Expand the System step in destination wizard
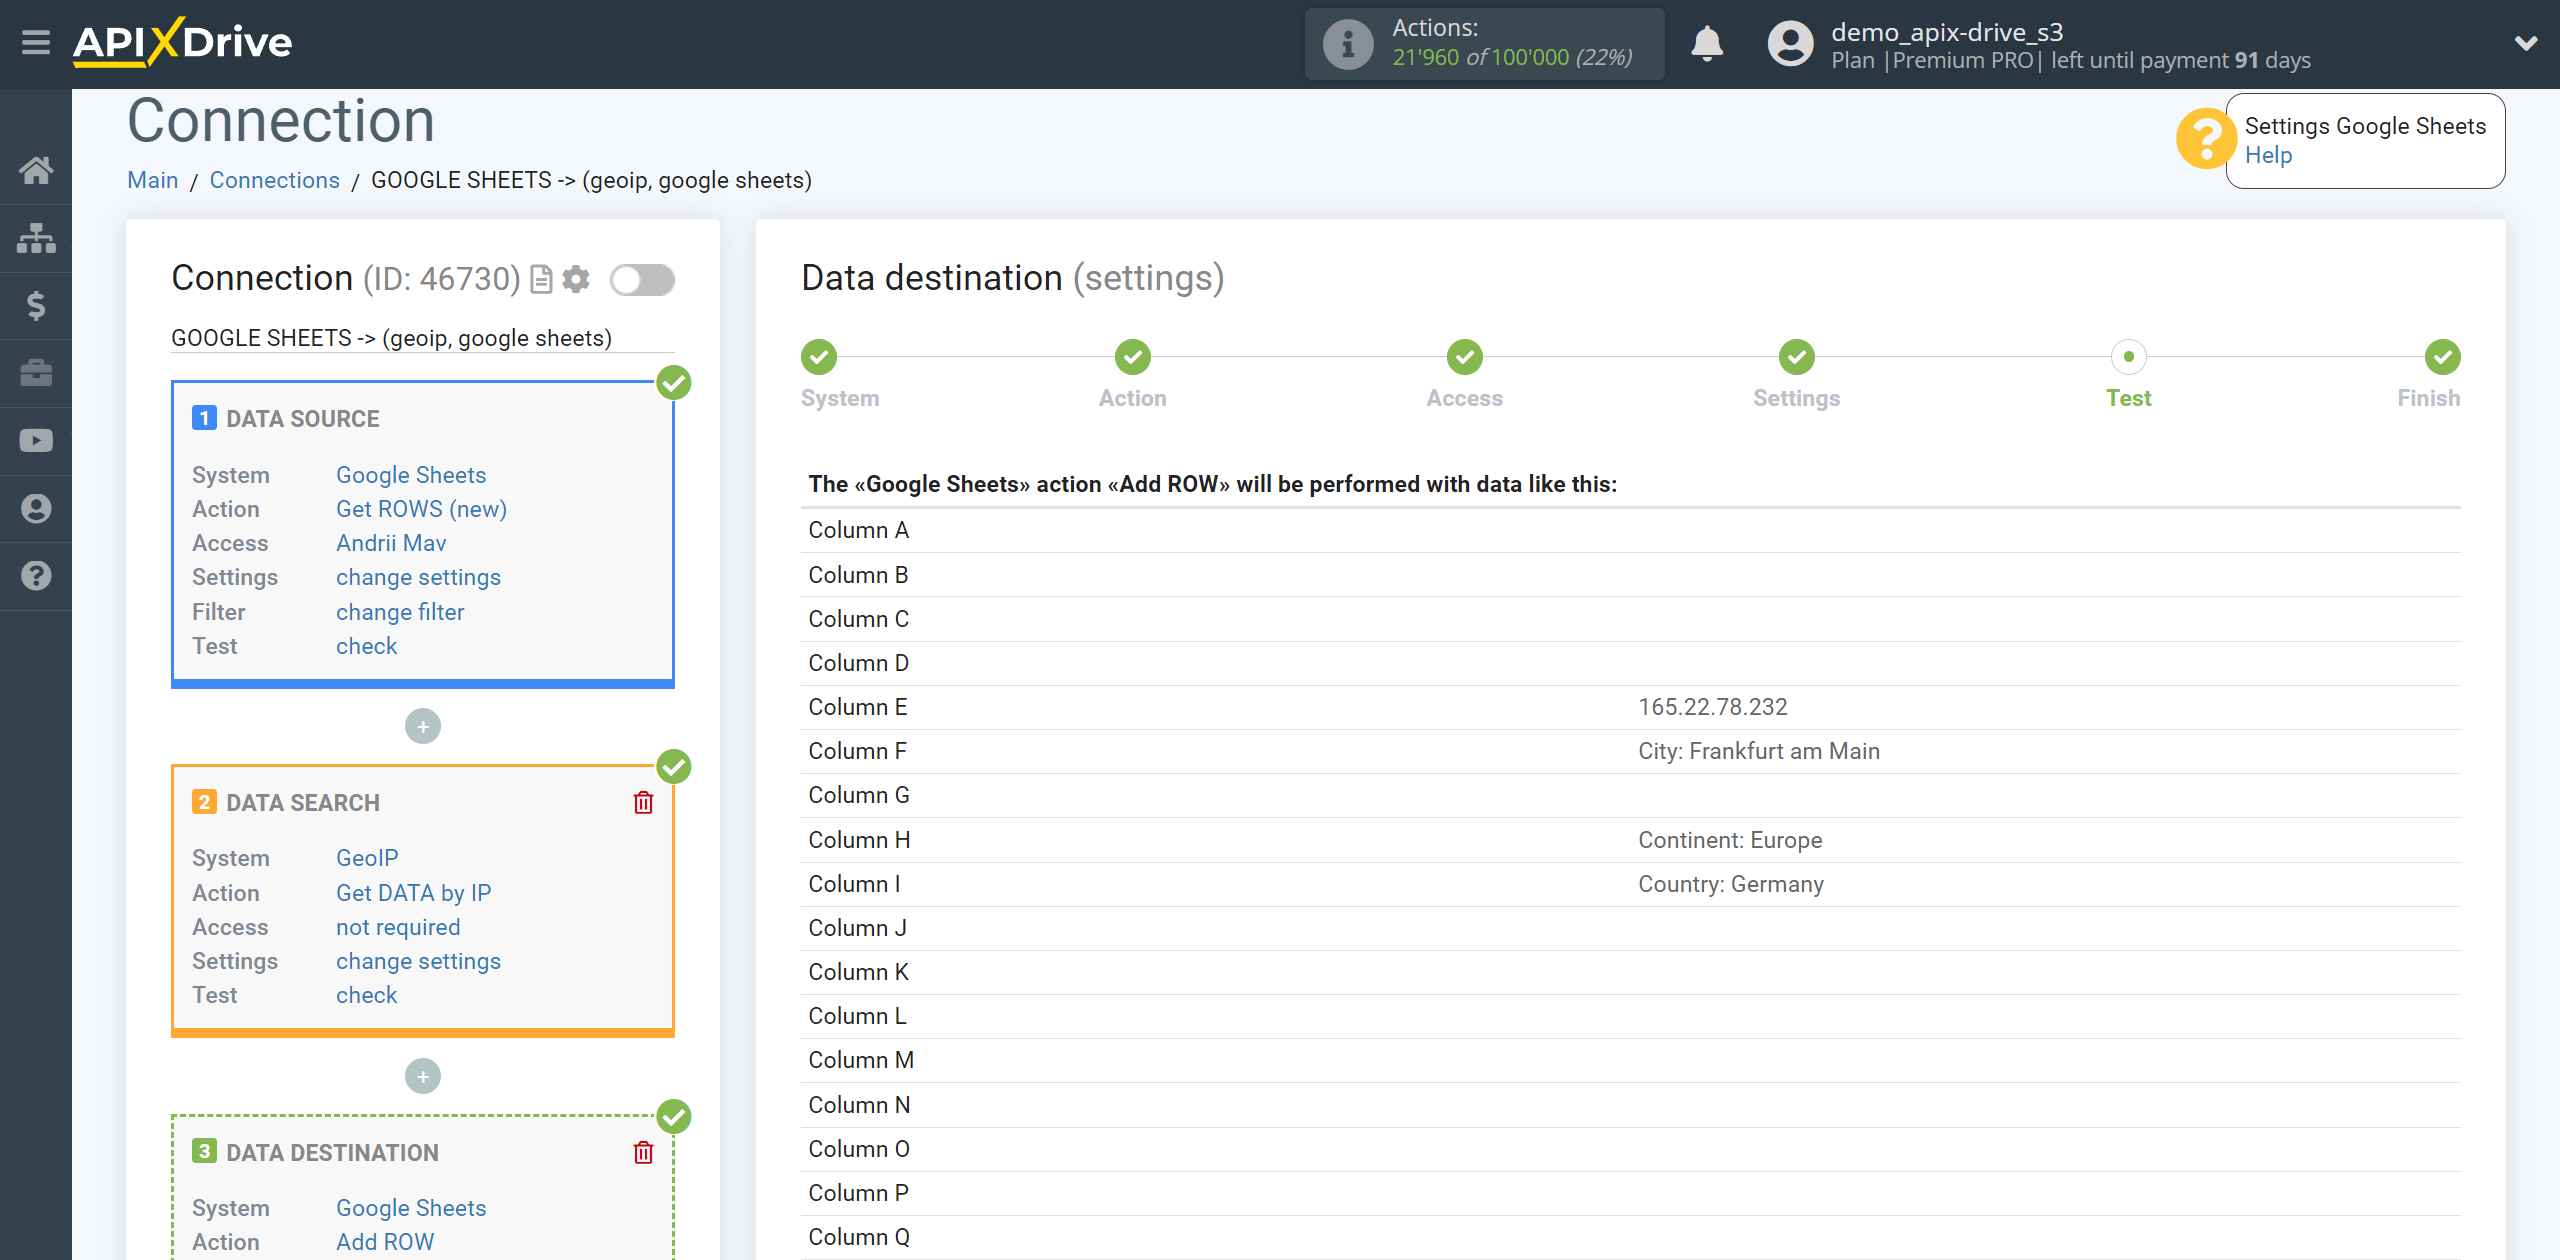The height and width of the screenshot is (1260, 2560). click(820, 356)
